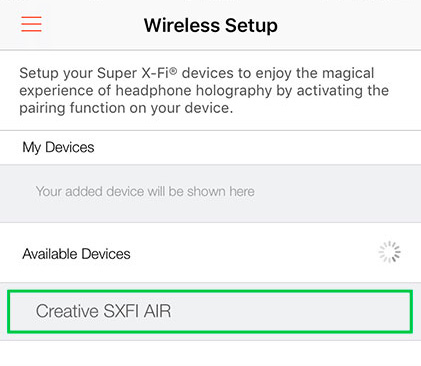Click the Available Devices section header
Screen dimensions: 421x366
(76, 254)
